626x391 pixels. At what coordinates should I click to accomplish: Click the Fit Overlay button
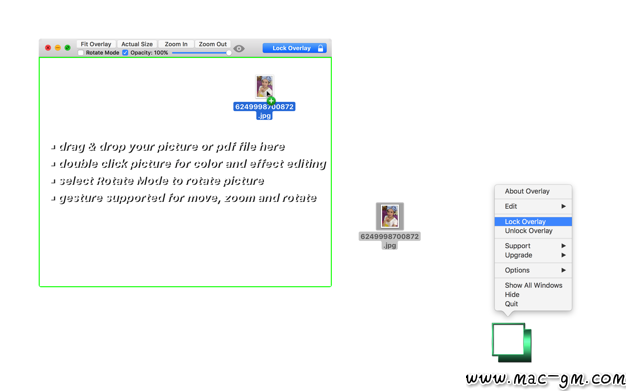click(96, 44)
